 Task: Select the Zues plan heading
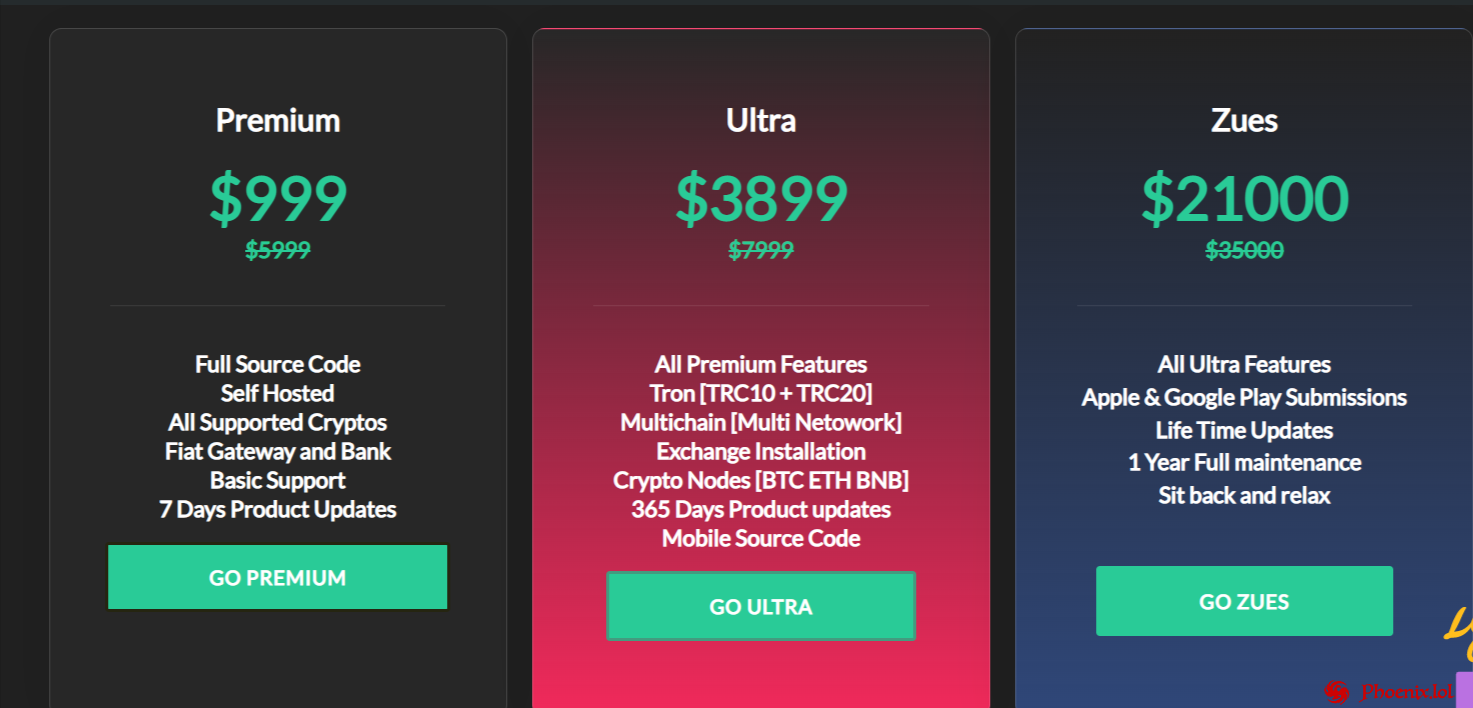coord(1244,121)
